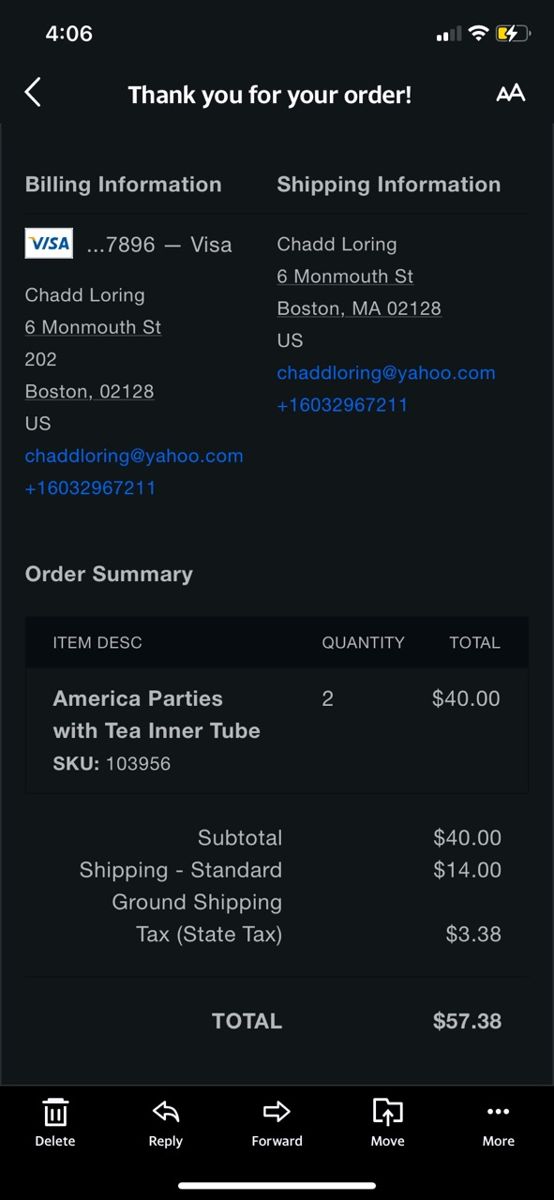Open the billing email chaddloring@yahoo.com
Screen dimensions: 554x1200
click(x=134, y=456)
